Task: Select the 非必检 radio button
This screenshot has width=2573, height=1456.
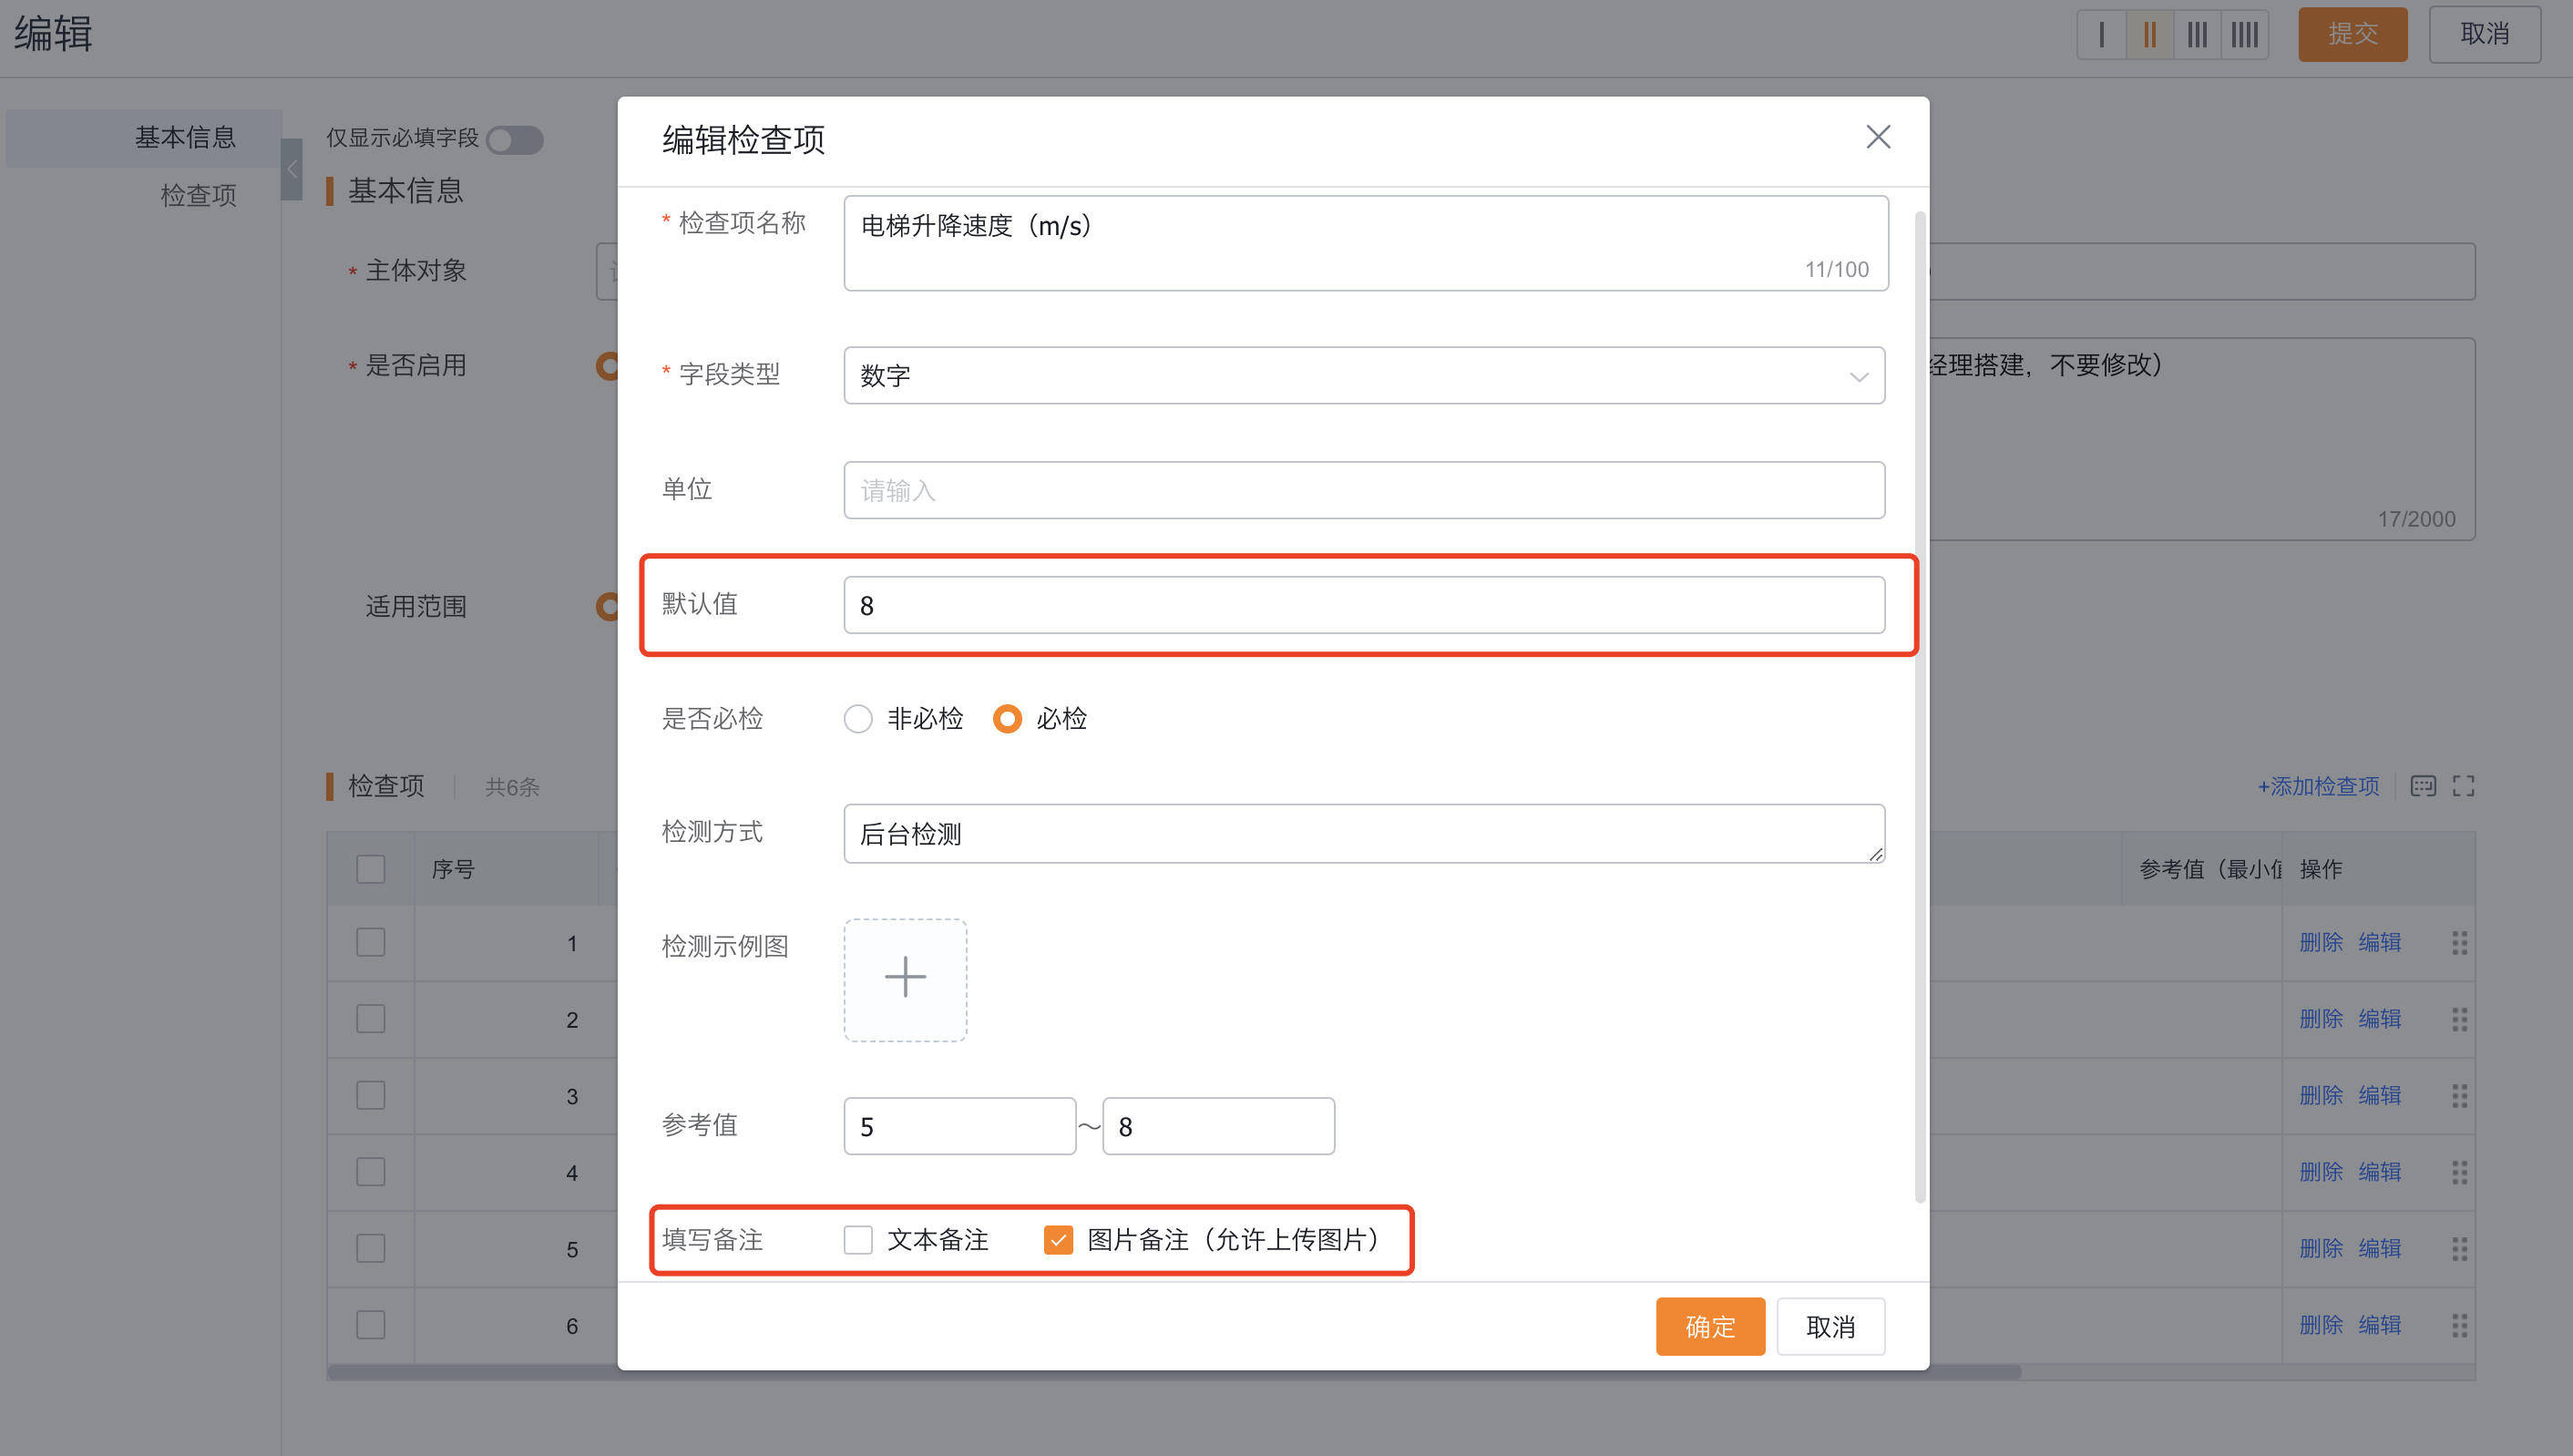Action: point(858,719)
